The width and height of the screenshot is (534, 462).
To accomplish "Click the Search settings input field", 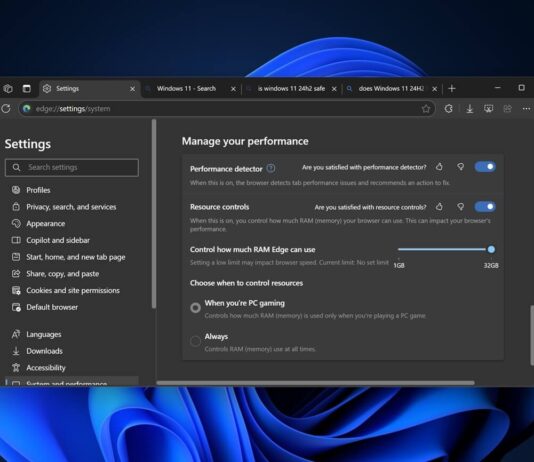I will click(x=72, y=168).
